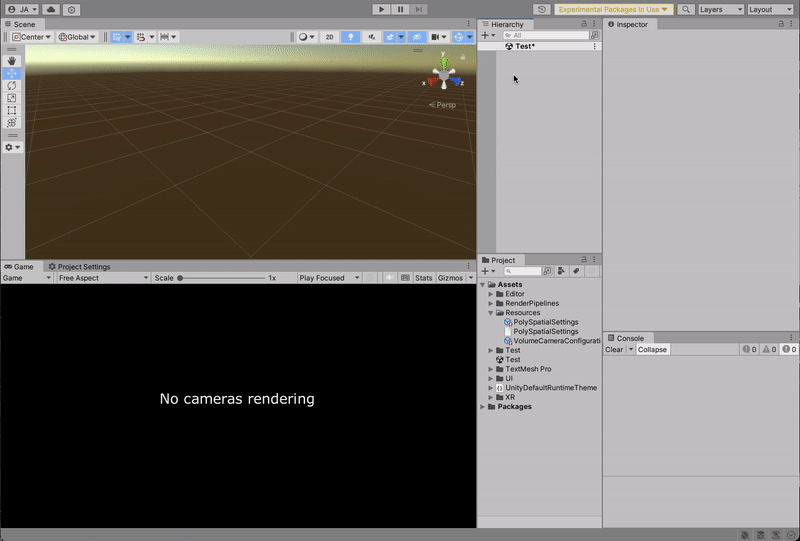Pause the editor playback

[x=401, y=9]
